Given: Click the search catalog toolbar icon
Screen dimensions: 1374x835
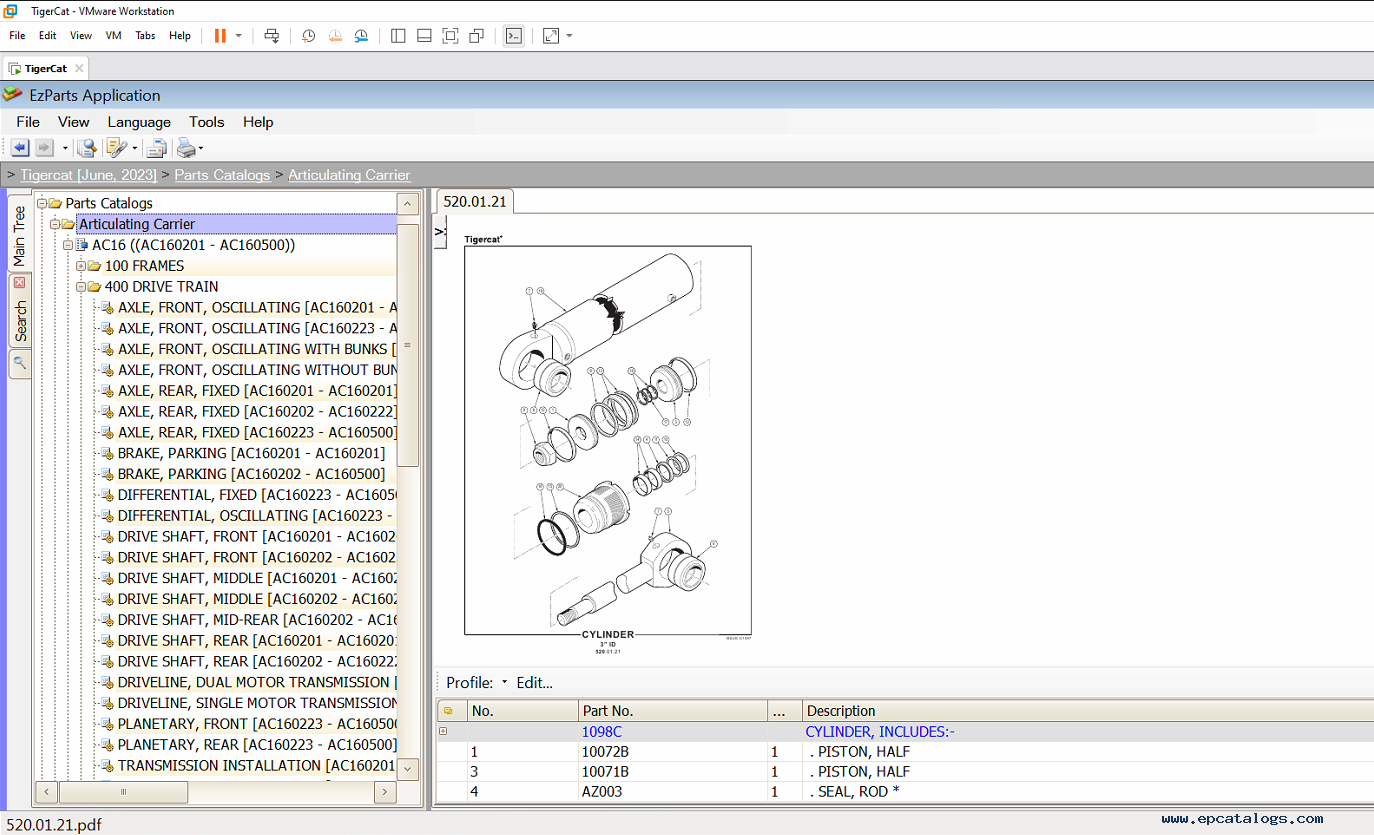Looking at the screenshot, I should point(87,148).
